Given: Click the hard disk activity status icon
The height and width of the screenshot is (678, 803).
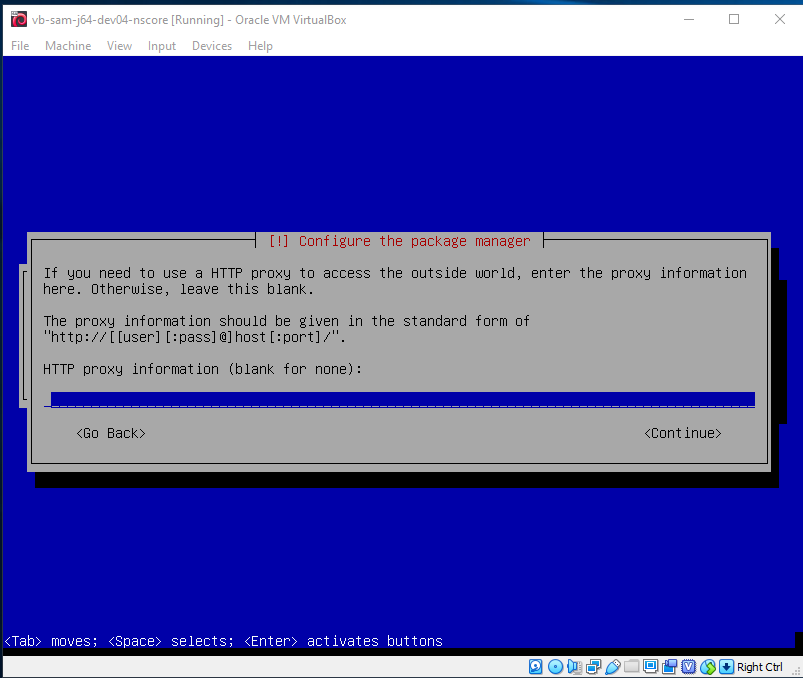Looking at the screenshot, I should coord(536,666).
